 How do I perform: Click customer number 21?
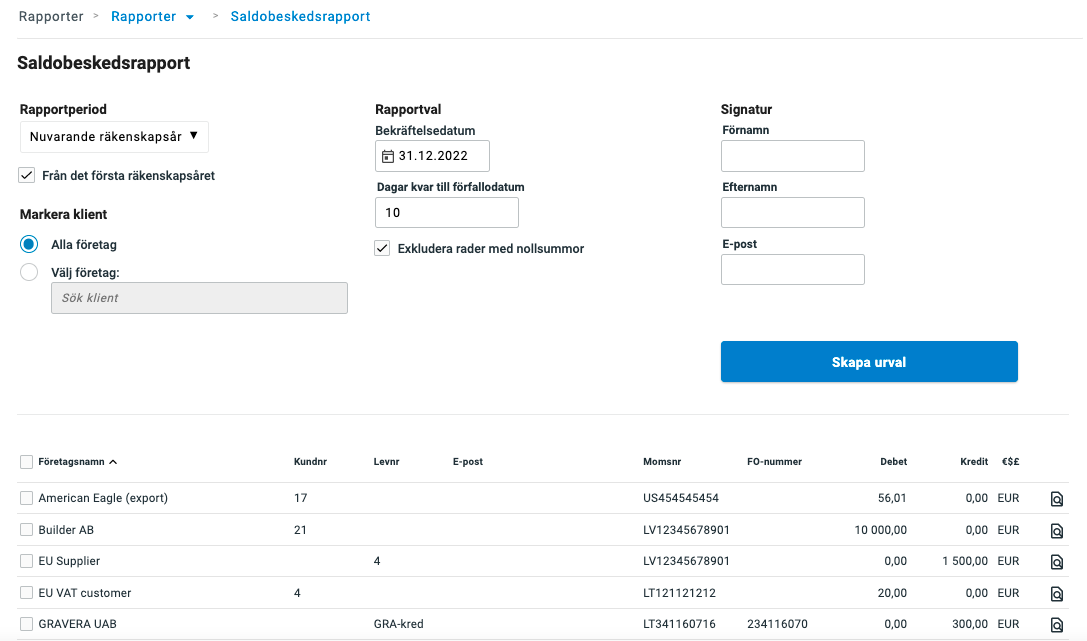tap(300, 529)
